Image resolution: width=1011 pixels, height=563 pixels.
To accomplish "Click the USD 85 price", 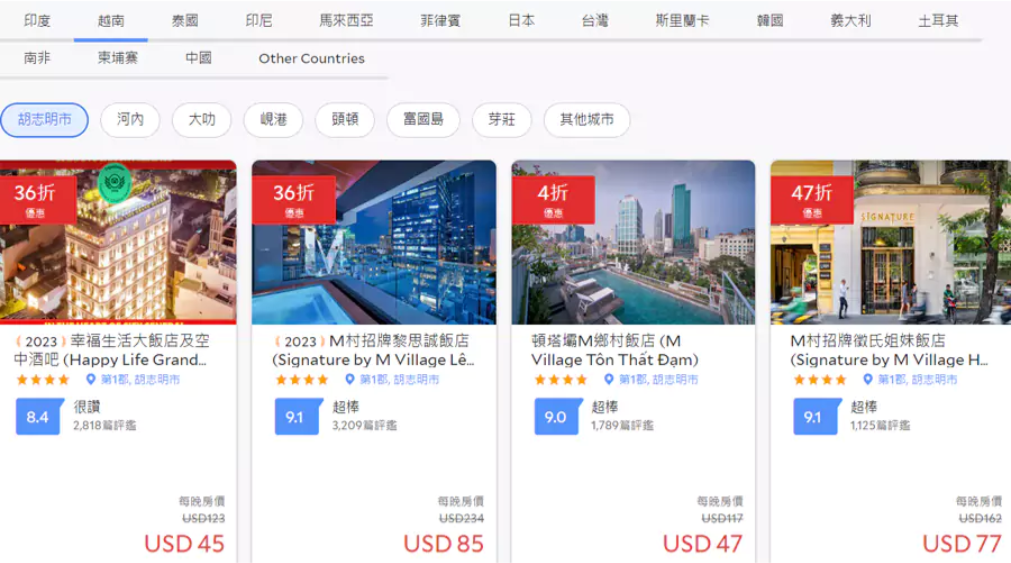I will 444,544.
